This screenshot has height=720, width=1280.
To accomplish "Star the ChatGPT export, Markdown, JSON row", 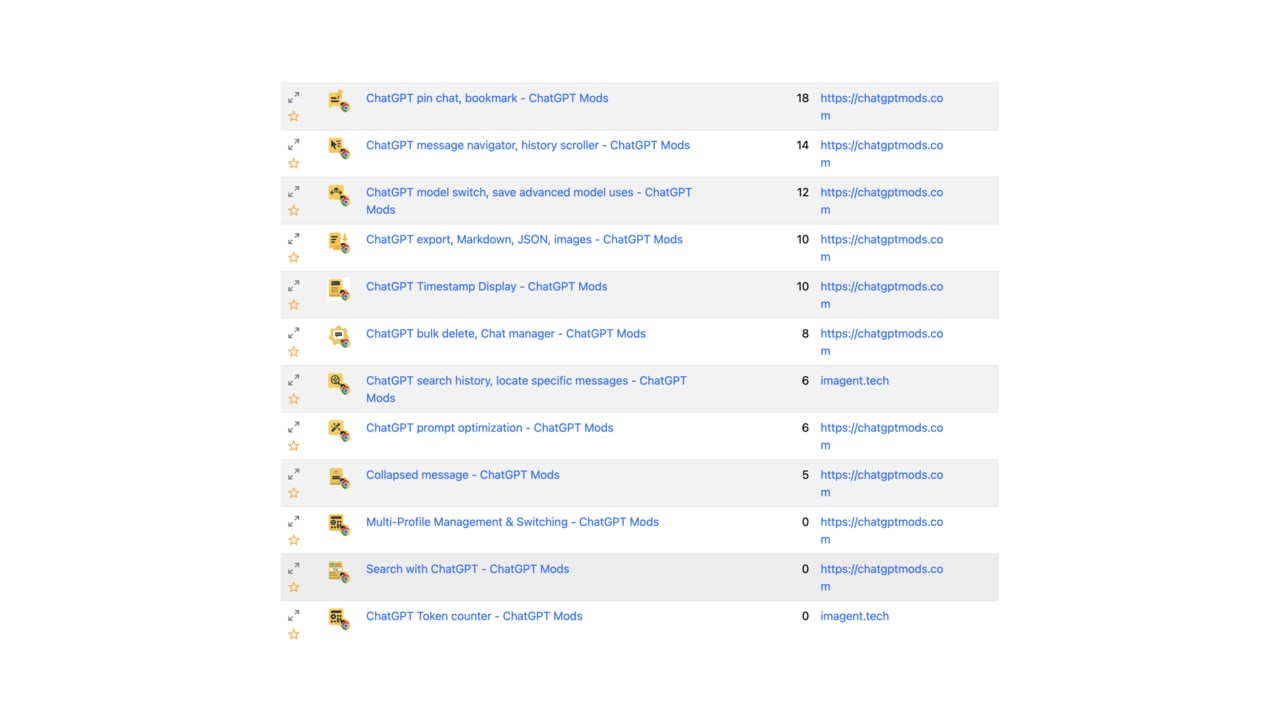I will [x=294, y=257].
